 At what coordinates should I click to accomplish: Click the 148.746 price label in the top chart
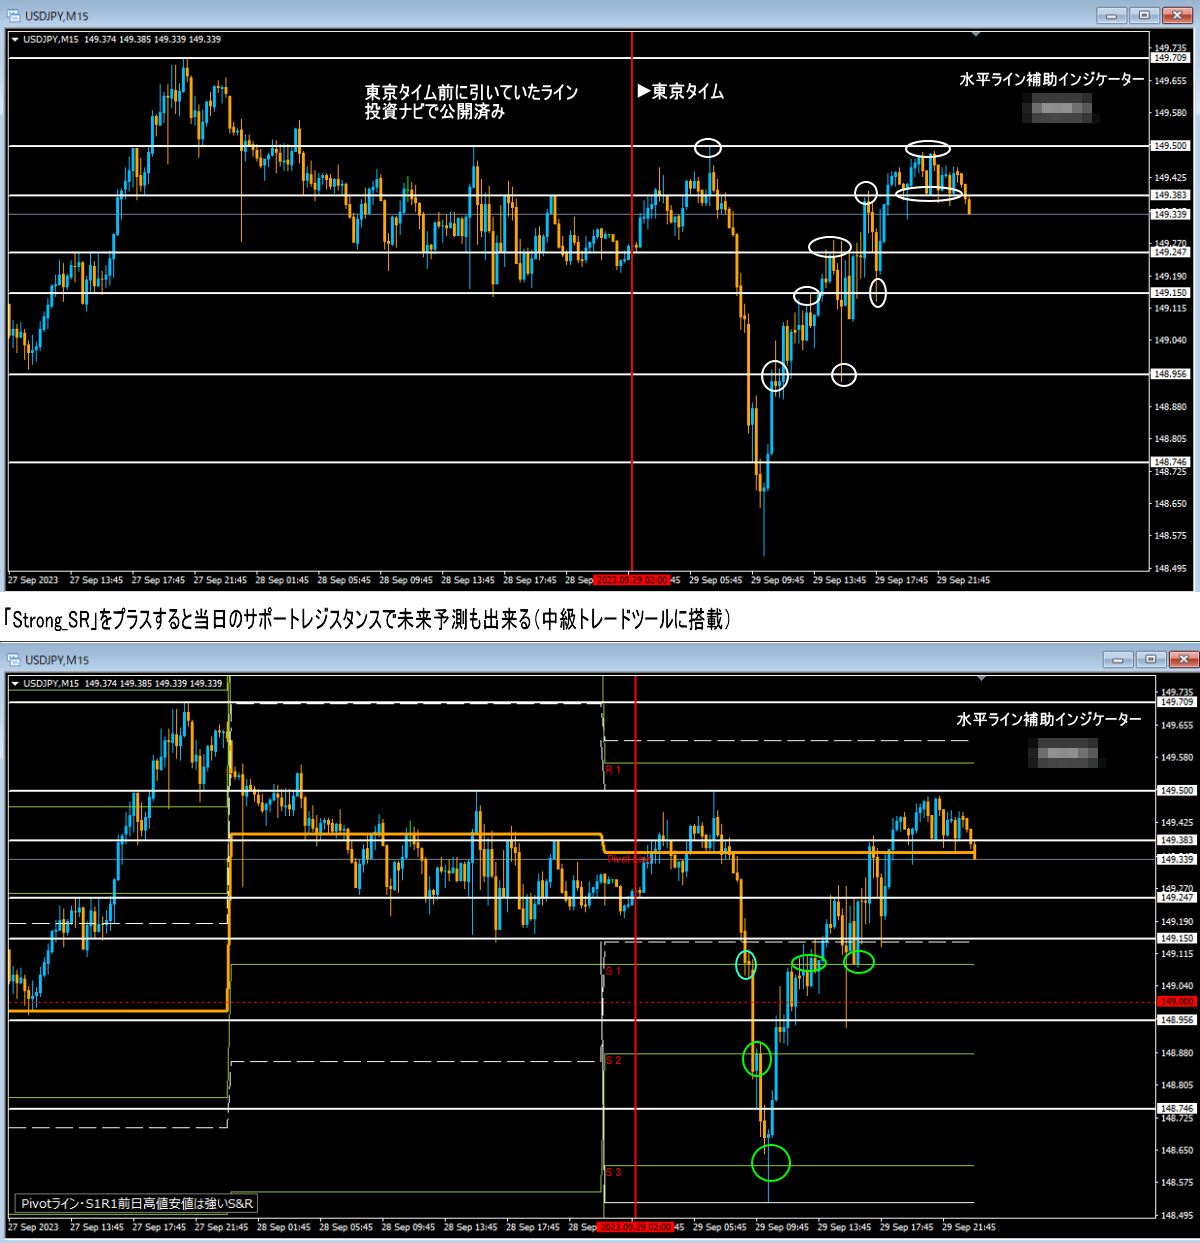tap(1171, 462)
